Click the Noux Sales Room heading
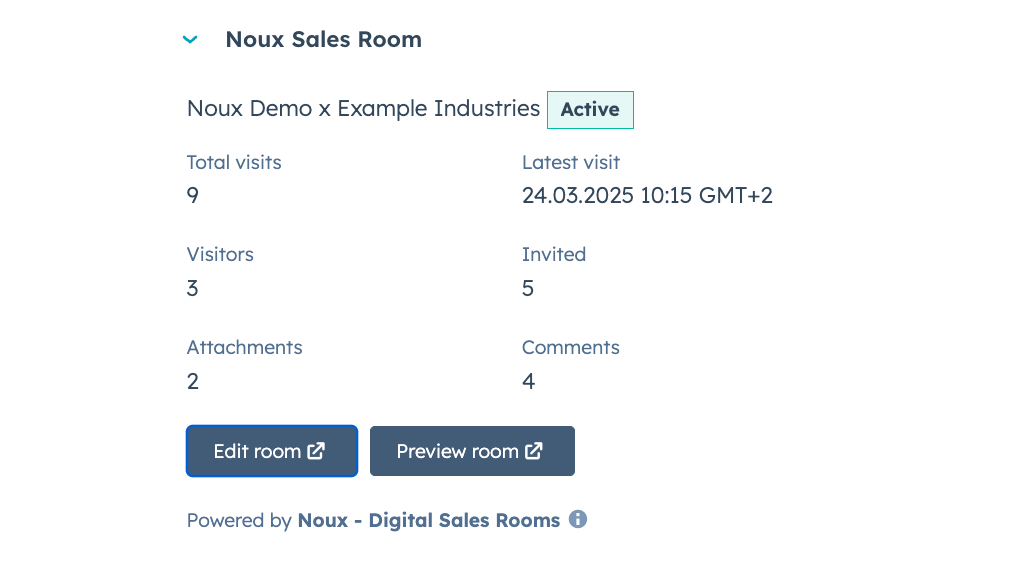The image size is (1009, 568). pos(323,40)
